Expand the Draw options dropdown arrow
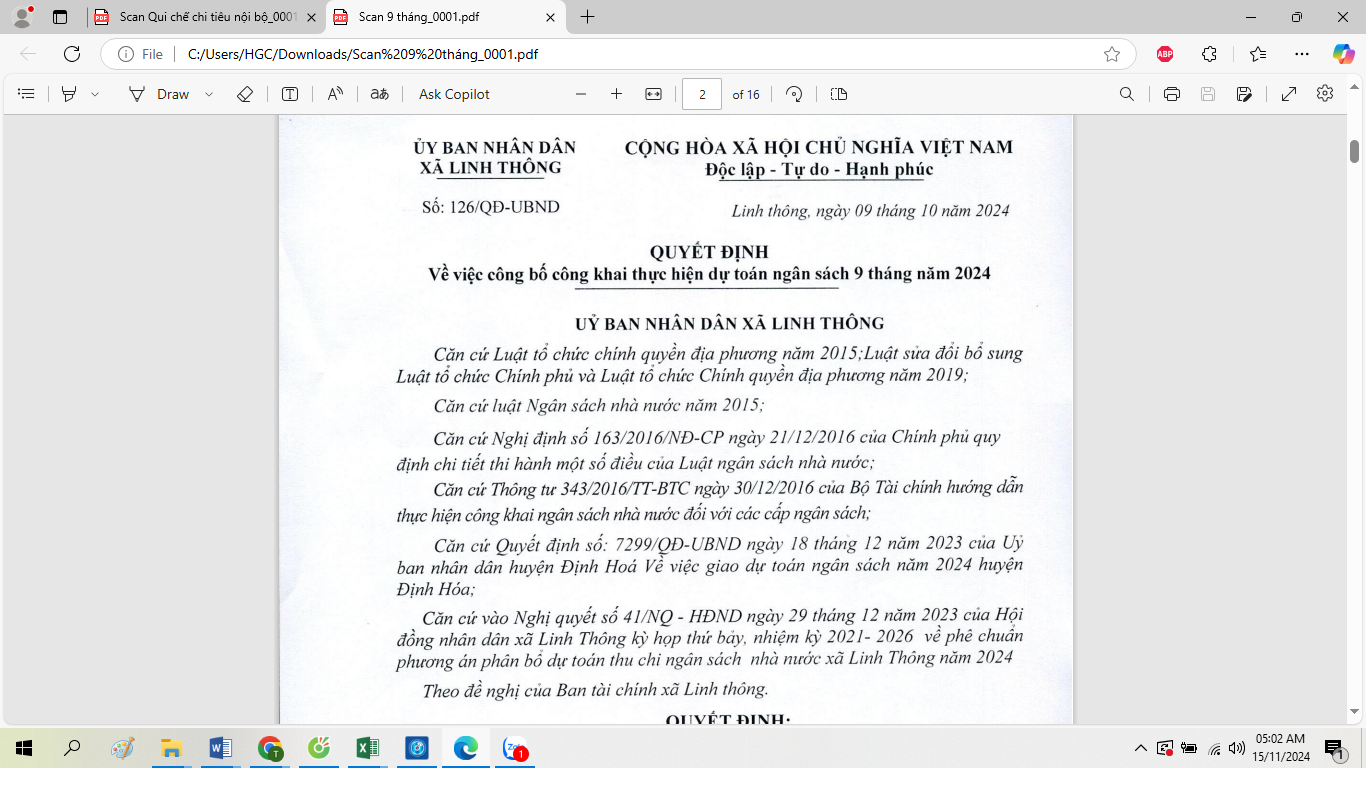Image resolution: width=1366 pixels, height=786 pixels. coord(209,94)
